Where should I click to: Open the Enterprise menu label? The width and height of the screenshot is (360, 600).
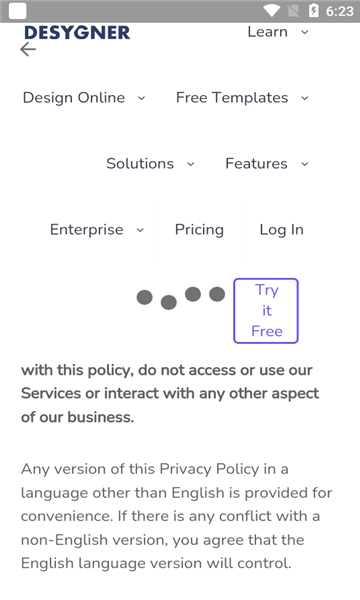coord(87,230)
